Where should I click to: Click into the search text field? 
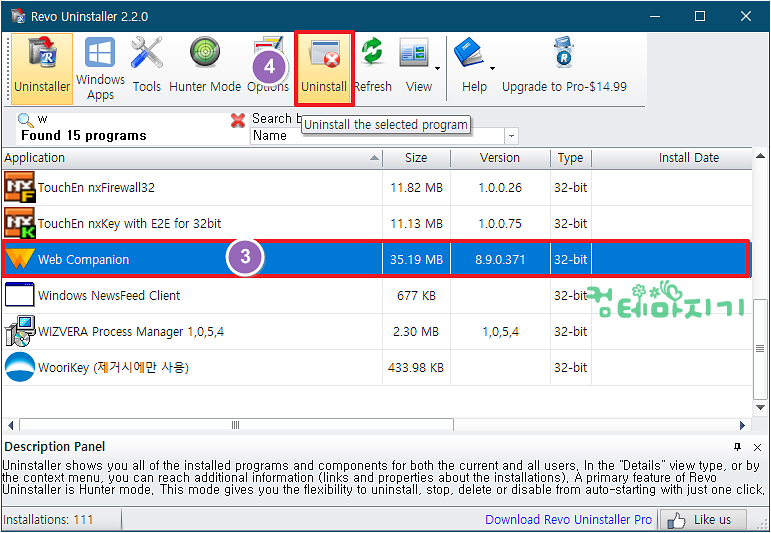[x=133, y=119]
